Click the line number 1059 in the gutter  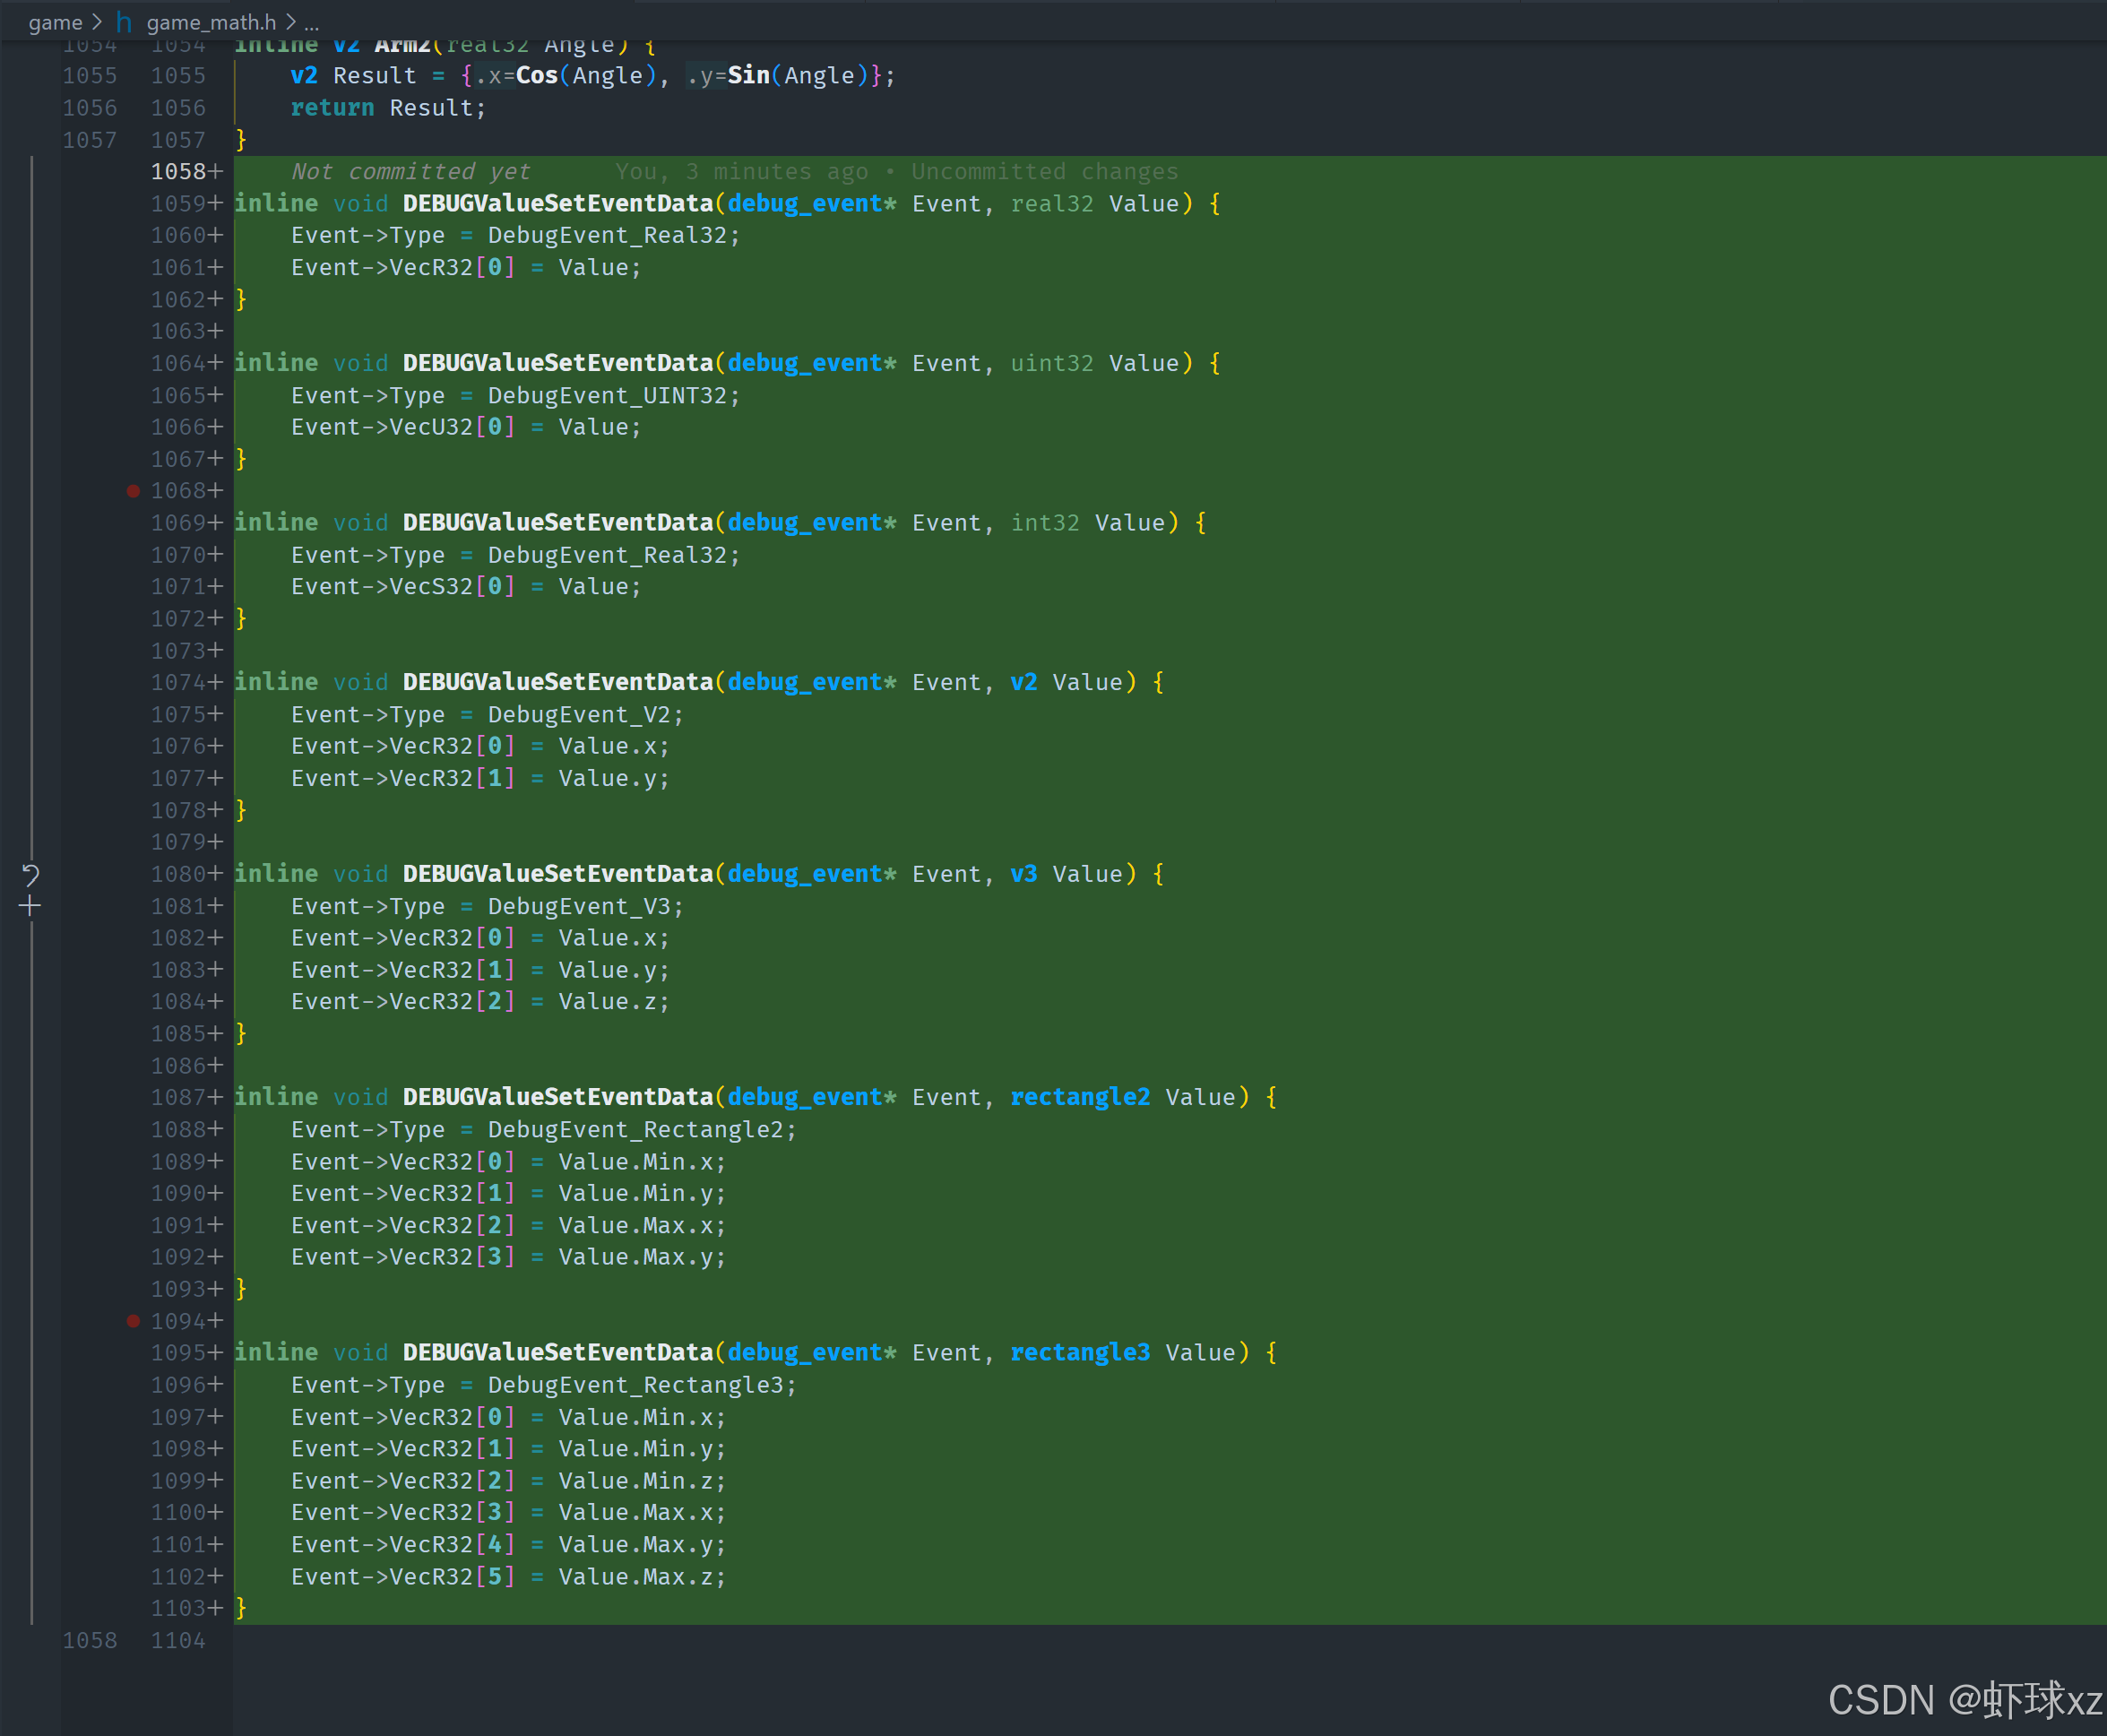click(178, 204)
